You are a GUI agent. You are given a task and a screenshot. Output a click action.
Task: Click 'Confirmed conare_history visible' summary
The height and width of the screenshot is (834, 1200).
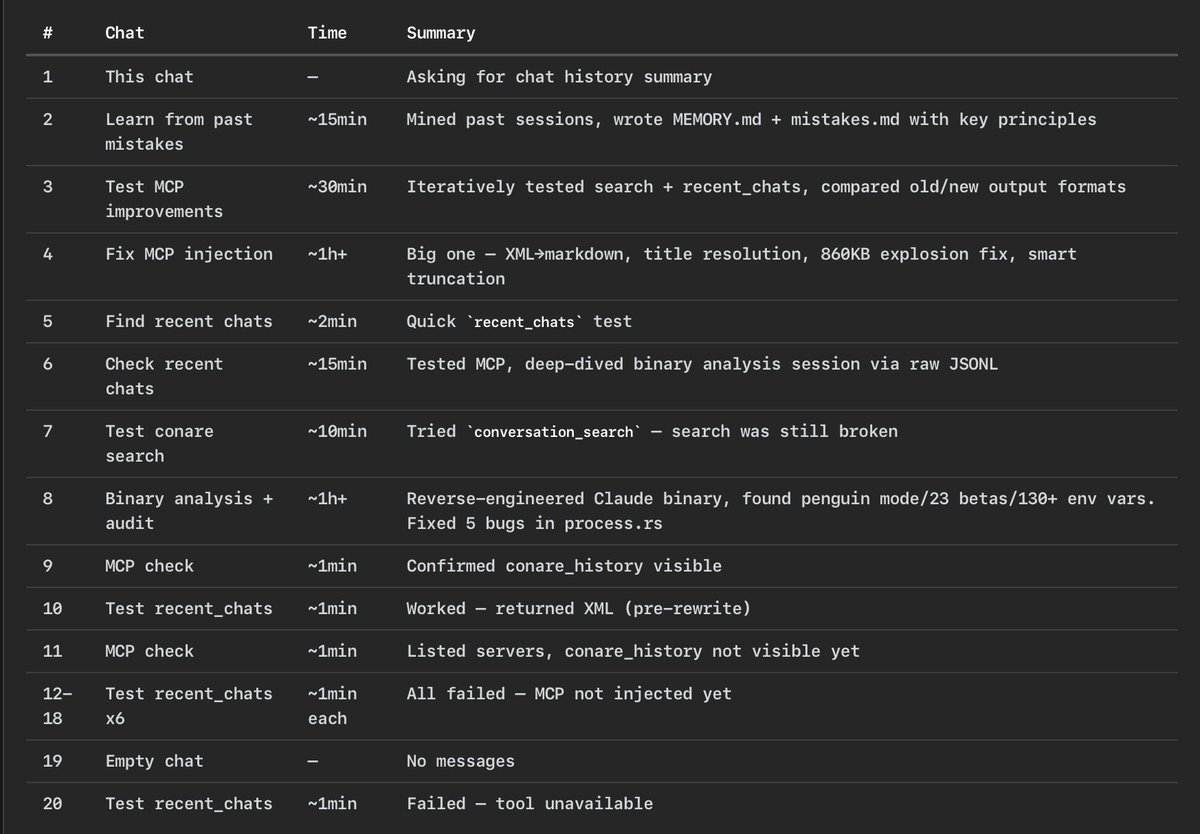pyautogui.click(x=564, y=566)
